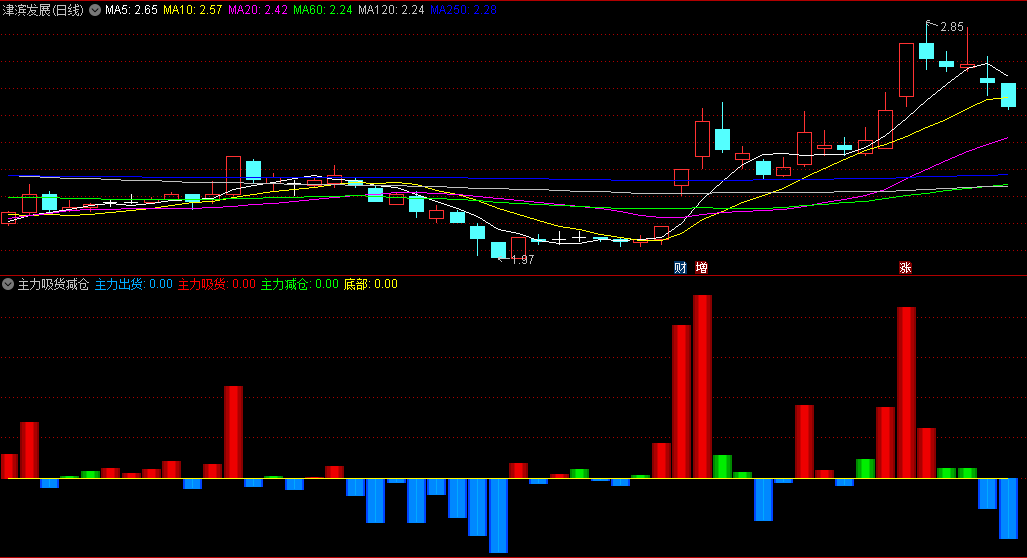1027x558 pixels.
Task: Click the 增 event marker
Action: coord(701,267)
